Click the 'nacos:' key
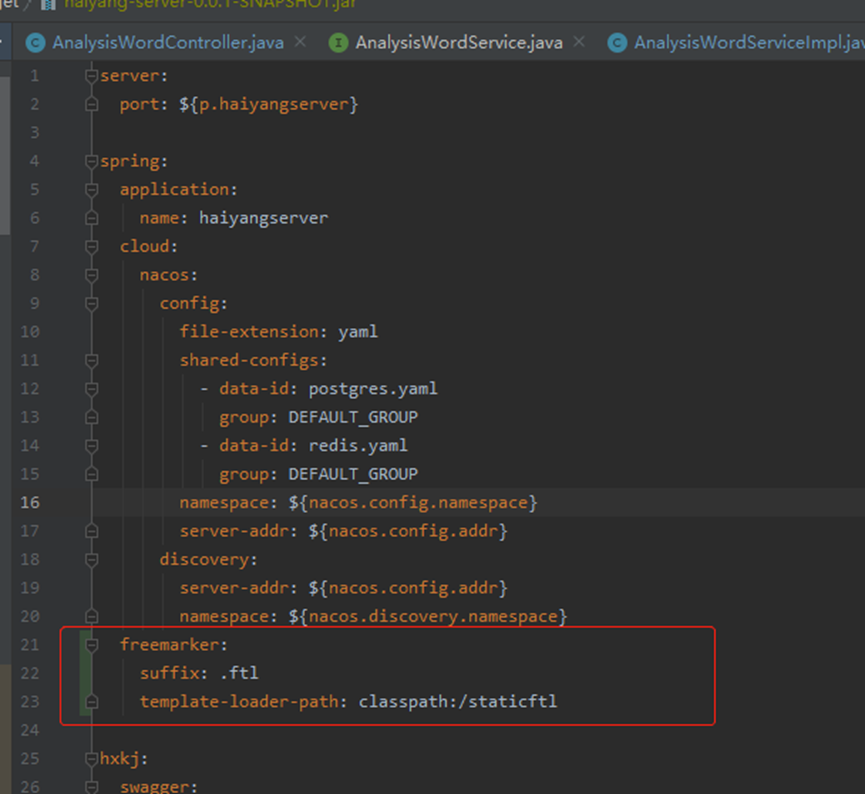Image resolution: width=865 pixels, height=794 pixels. (169, 275)
